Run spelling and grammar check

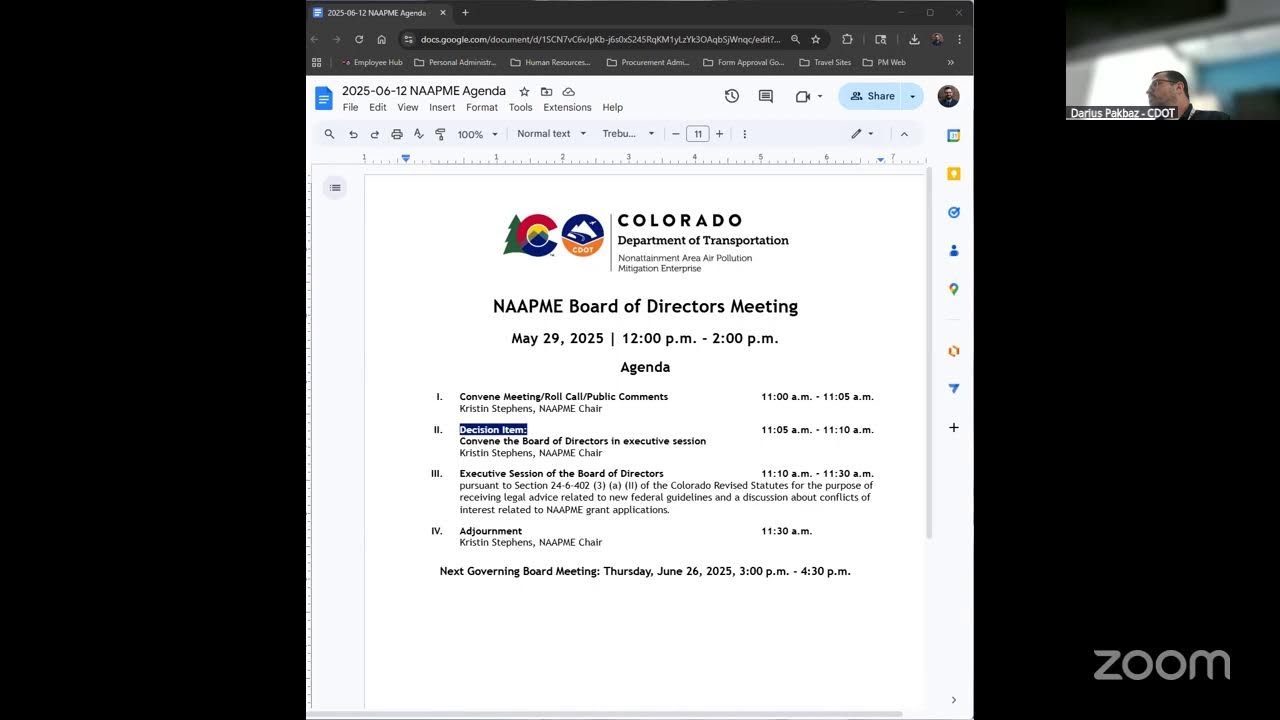click(x=419, y=134)
